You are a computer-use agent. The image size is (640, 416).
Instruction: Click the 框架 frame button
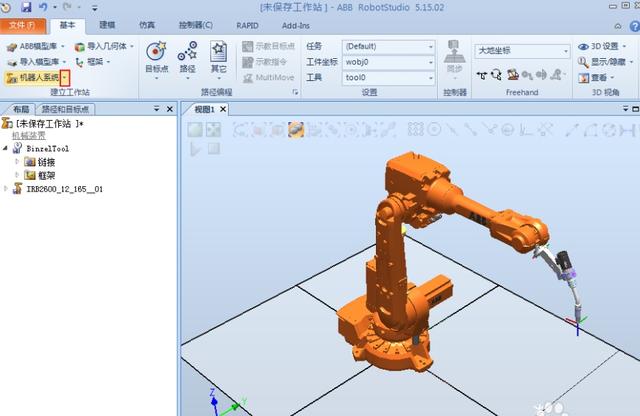pos(93,62)
